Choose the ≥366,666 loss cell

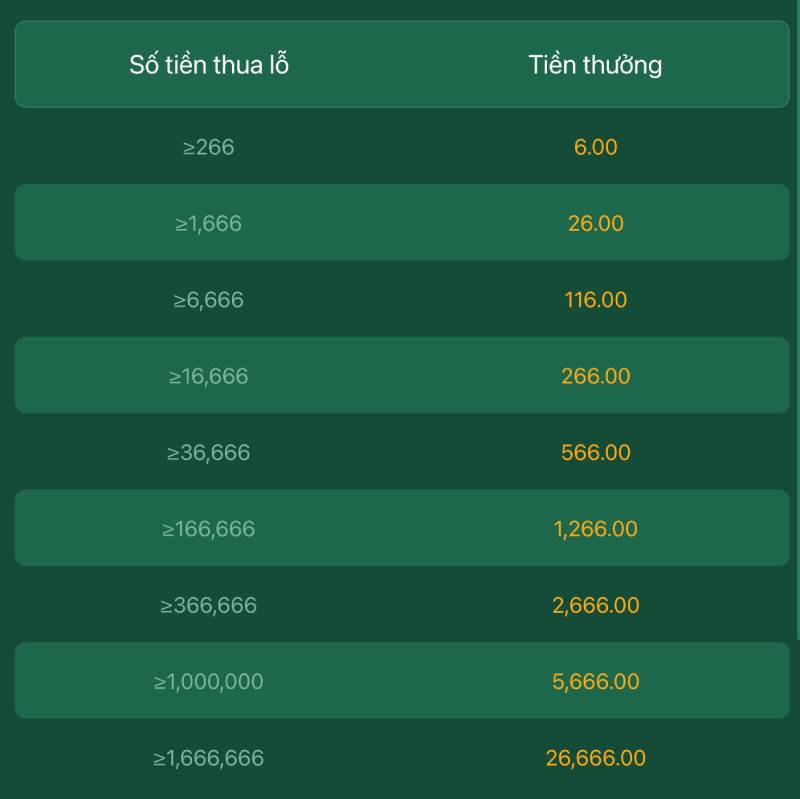point(208,605)
